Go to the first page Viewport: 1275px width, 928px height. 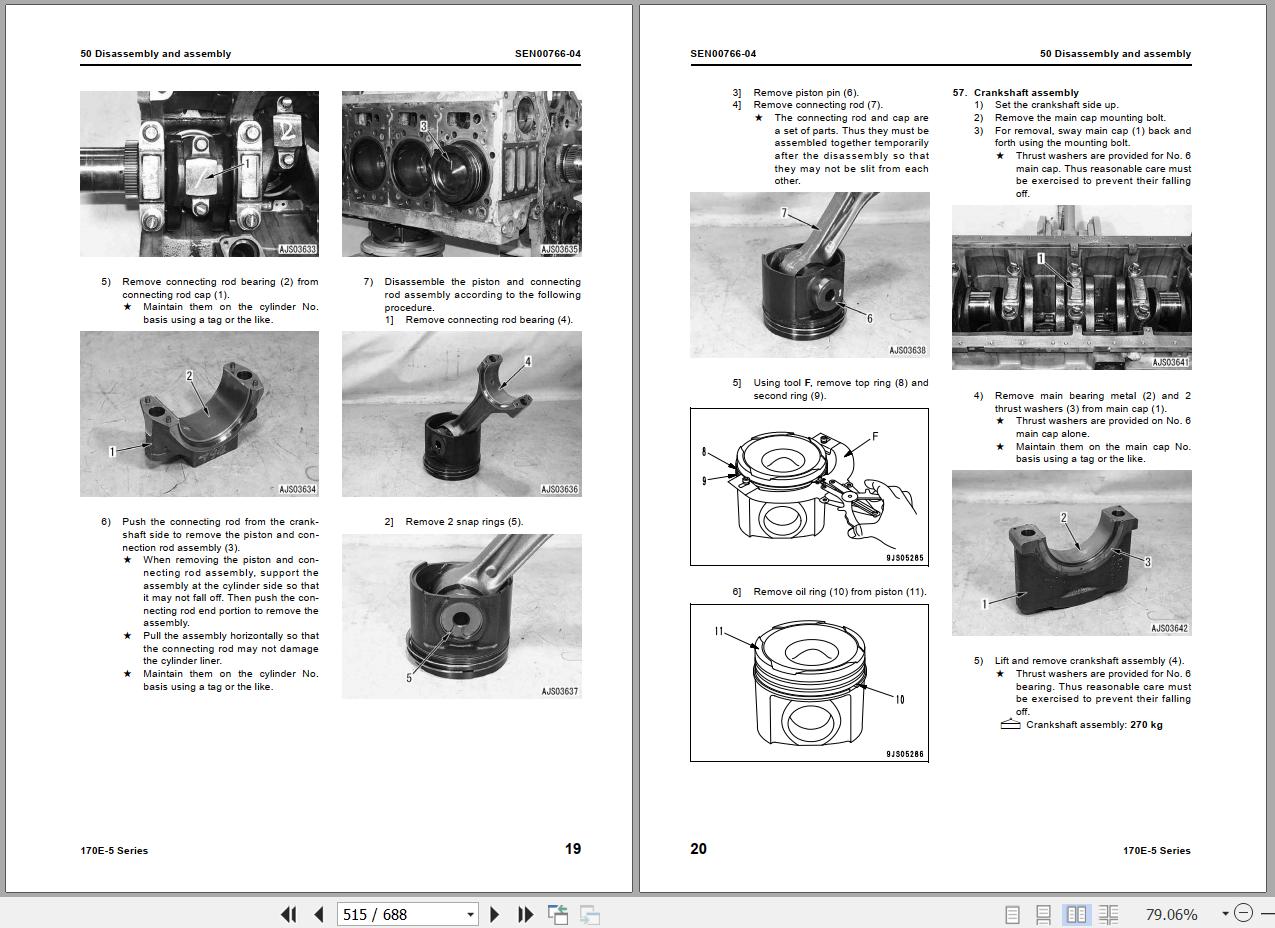(289, 914)
